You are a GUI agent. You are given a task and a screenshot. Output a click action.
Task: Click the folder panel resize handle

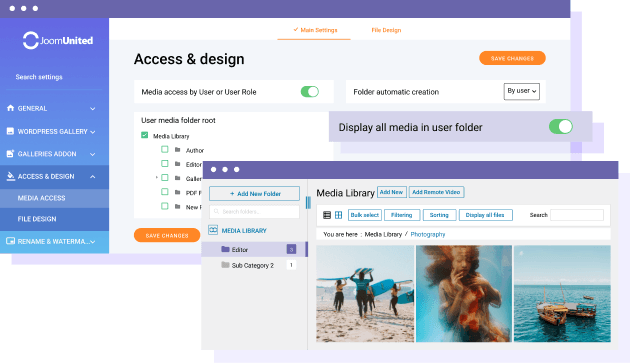[308, 202]
